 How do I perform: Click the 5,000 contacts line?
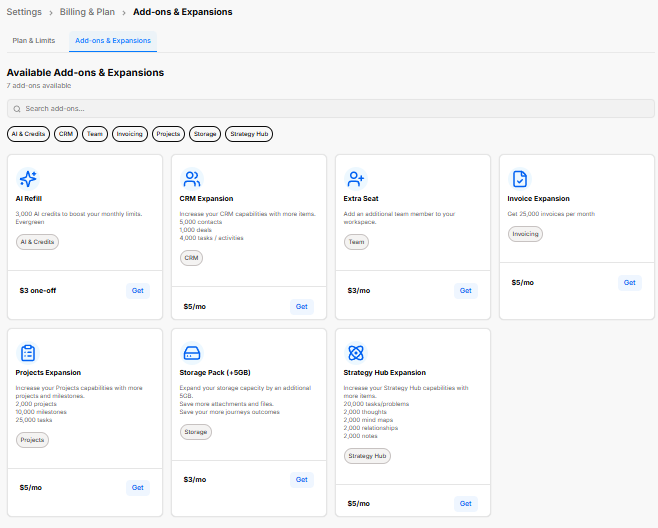point(201,222)
